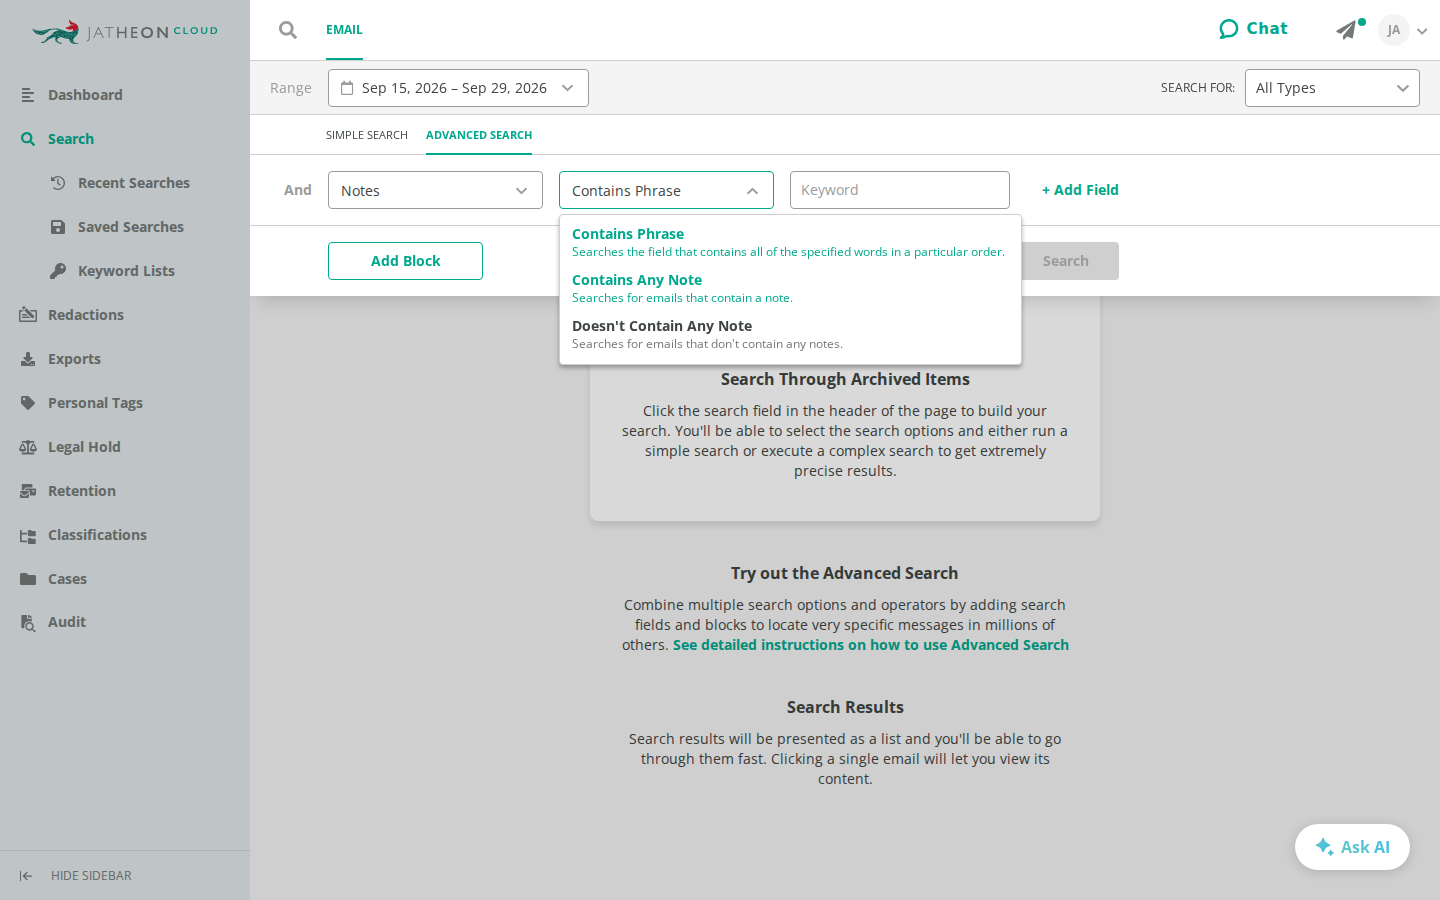Choose Doesn't Contain Any Note option

coord(790,334)
